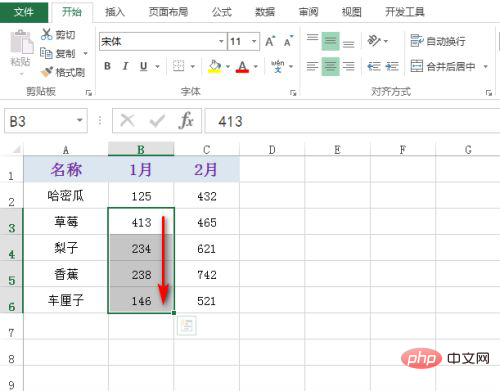Expand copy options arrow

point(86,53)
